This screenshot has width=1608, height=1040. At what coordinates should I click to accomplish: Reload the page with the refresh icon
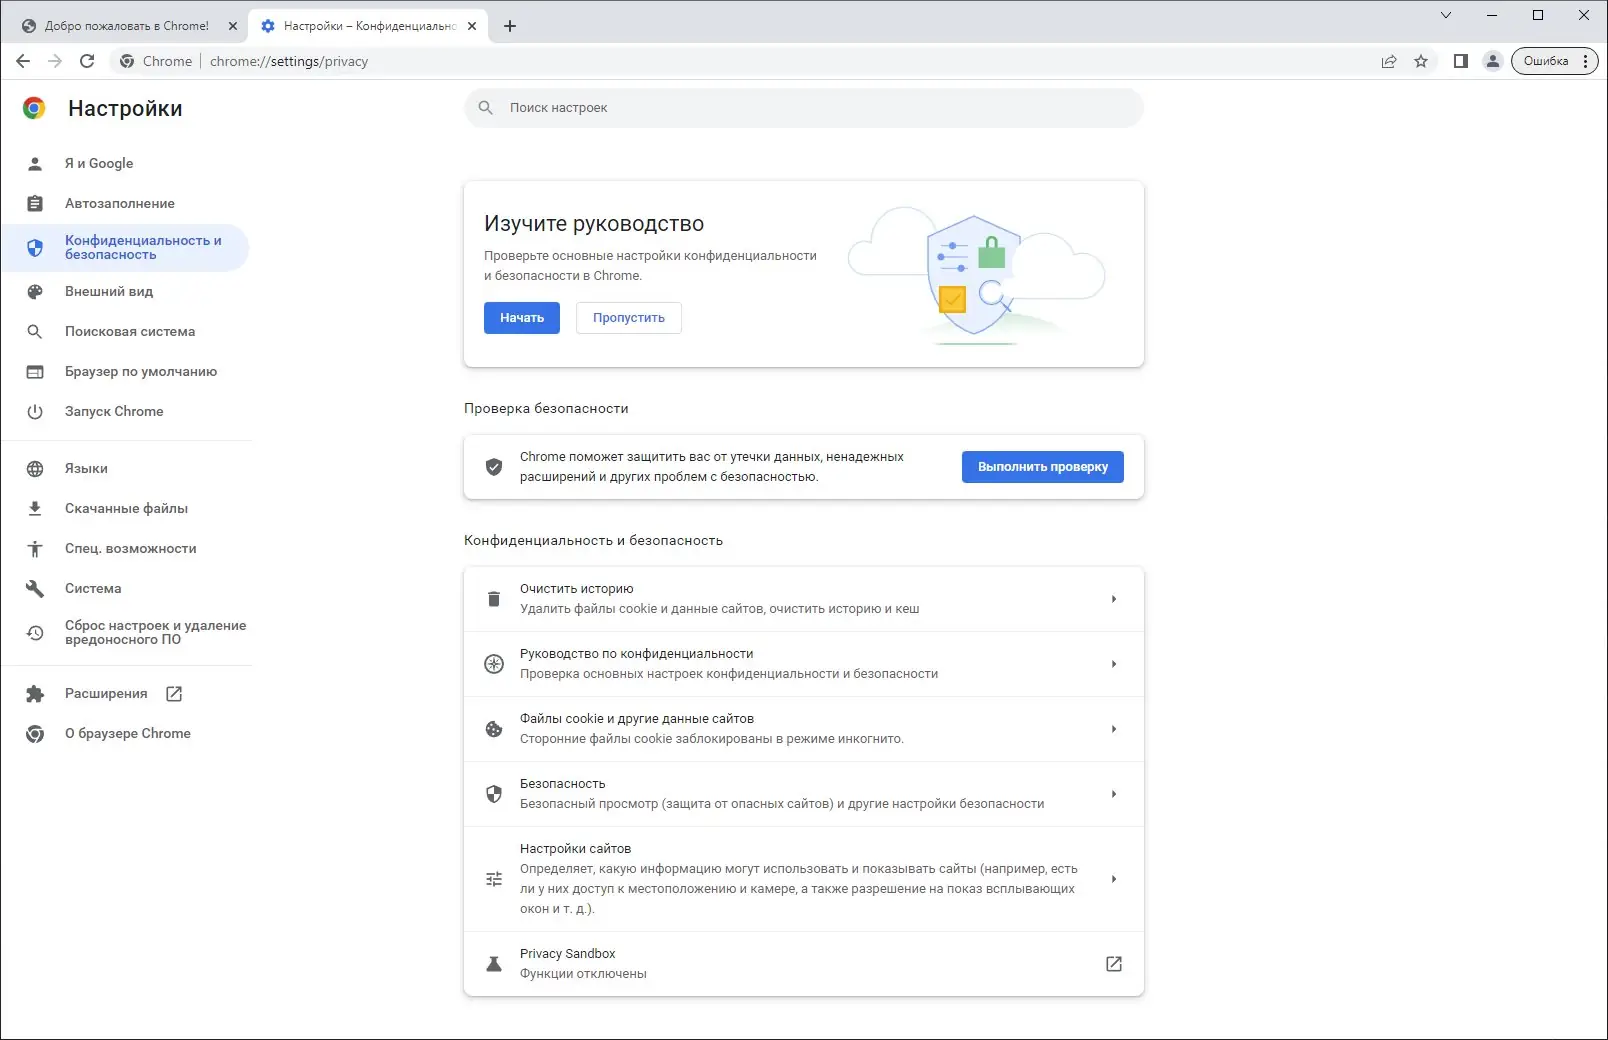tap(88, 61)
